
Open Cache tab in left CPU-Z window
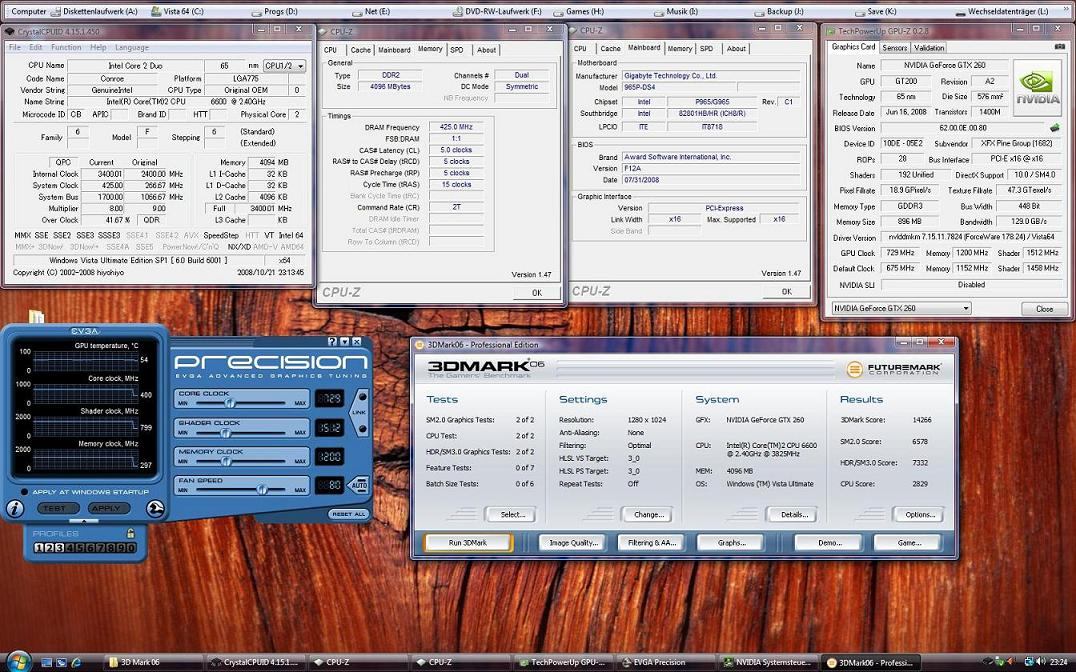(360, 49)
